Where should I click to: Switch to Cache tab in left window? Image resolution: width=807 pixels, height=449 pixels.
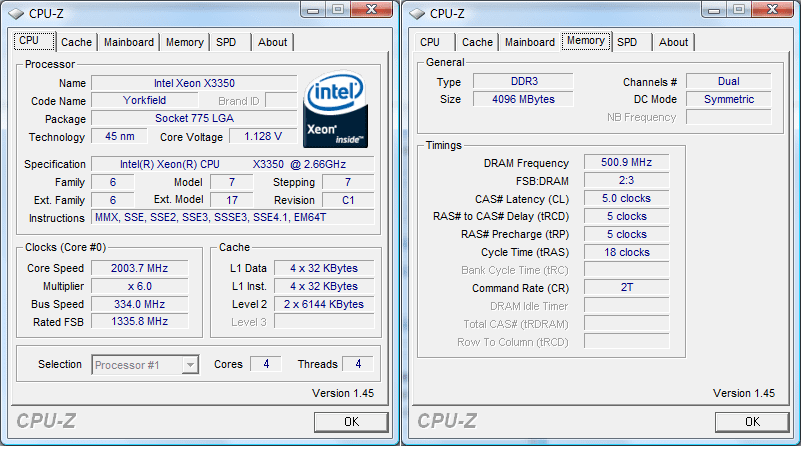[x=76, y=42]
